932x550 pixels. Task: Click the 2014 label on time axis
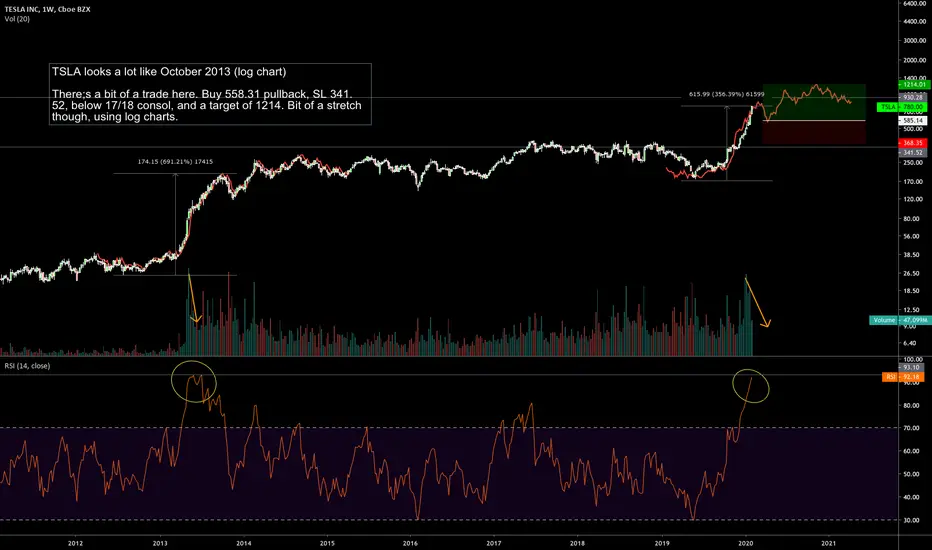(x=244, y=543)
